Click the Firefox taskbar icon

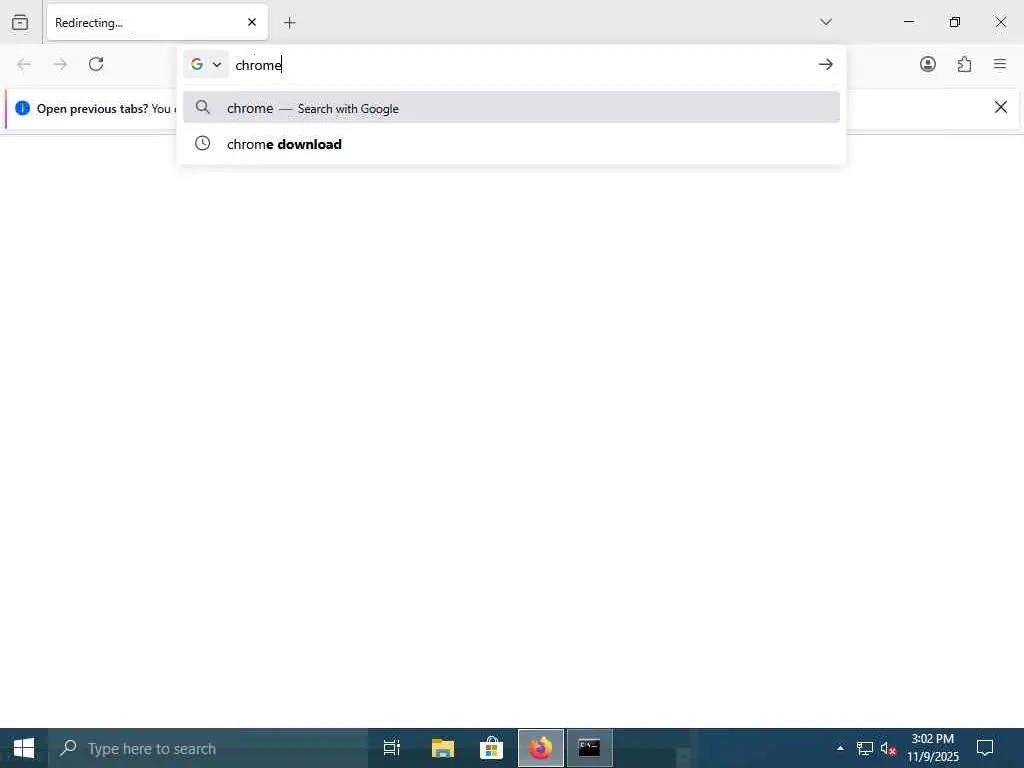(x=541, y=748)
